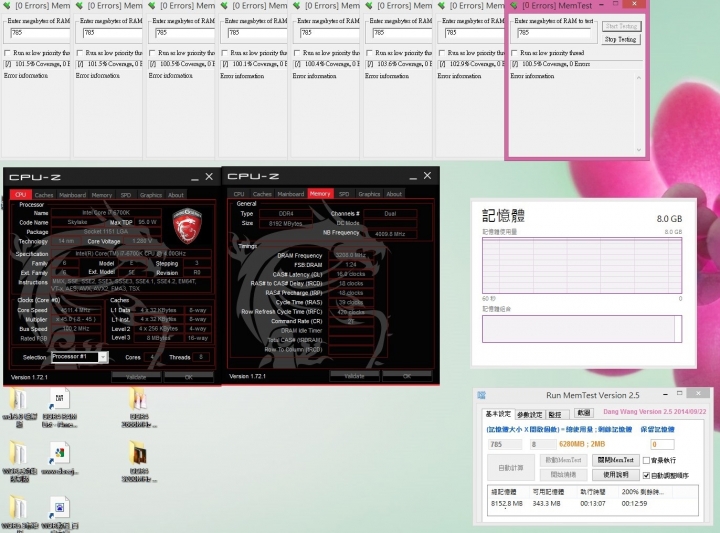Click the 使用說明 button in Run MemTest

pyautogui.click(x=615, y=475)
